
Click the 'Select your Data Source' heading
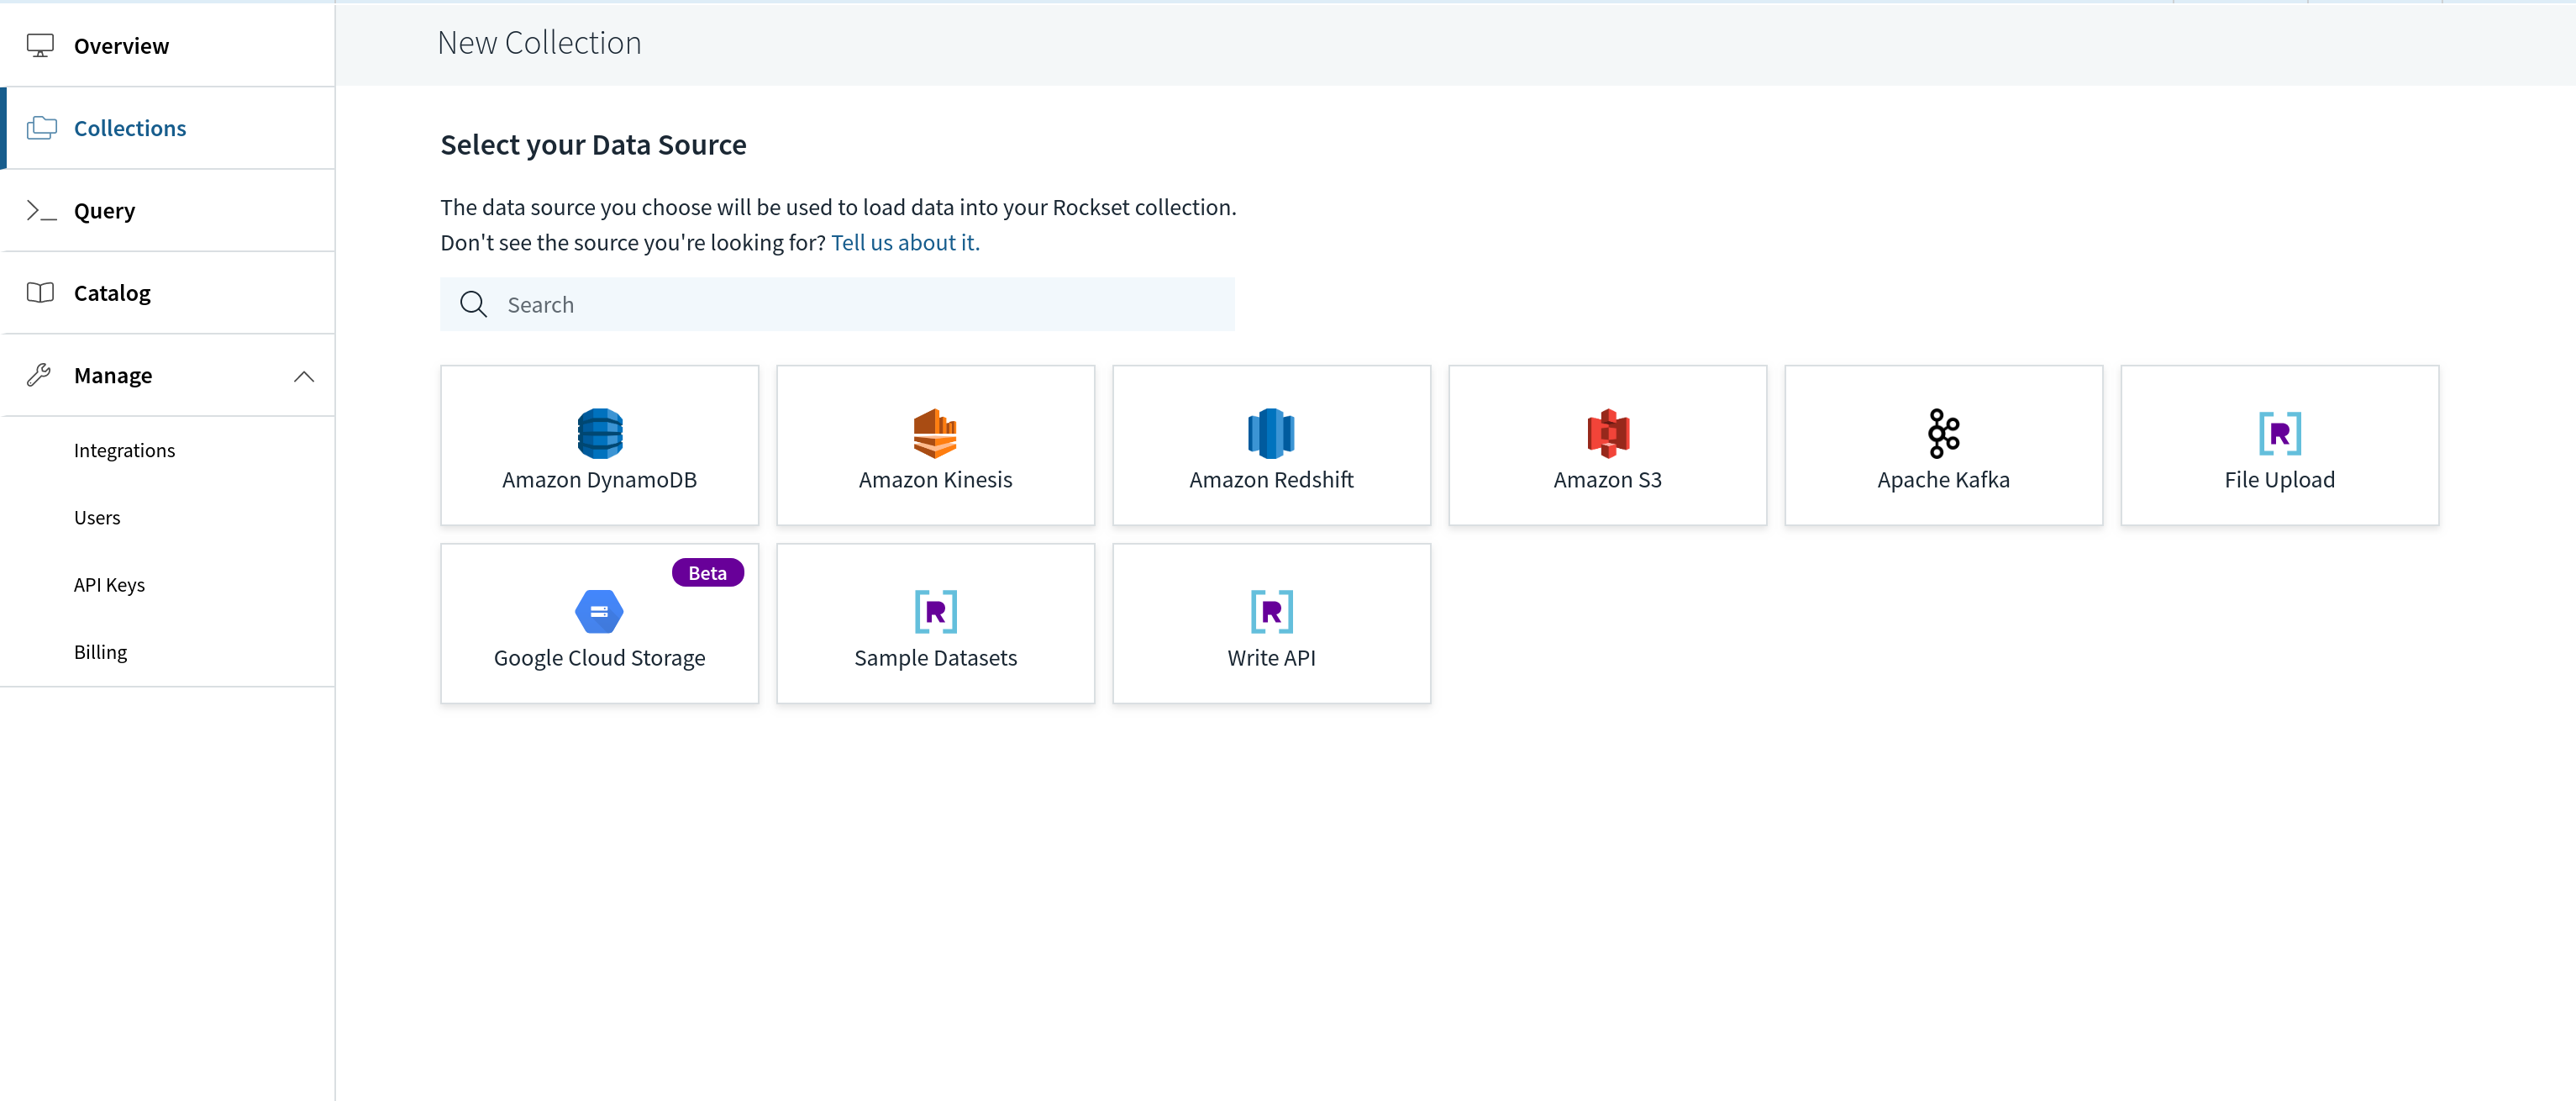click(x=593, y=145)
